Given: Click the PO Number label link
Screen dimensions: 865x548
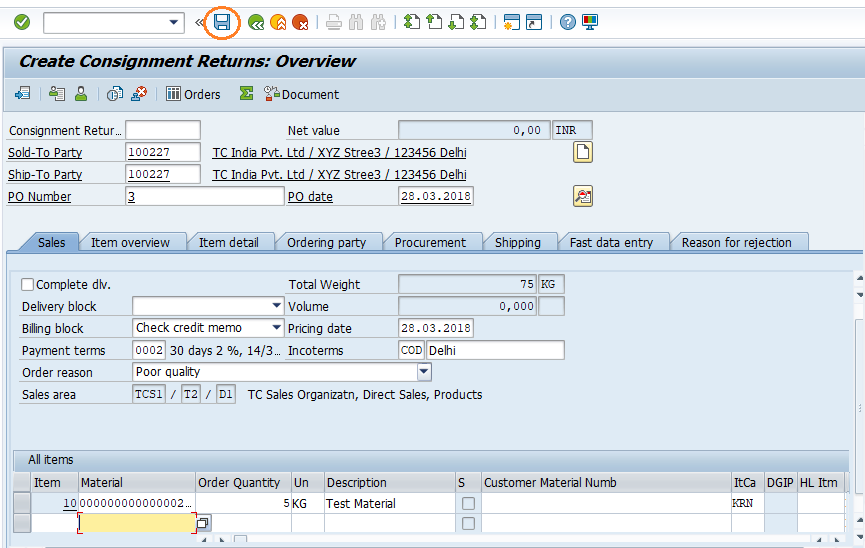Looking at the screenshot, I should 40,197.
